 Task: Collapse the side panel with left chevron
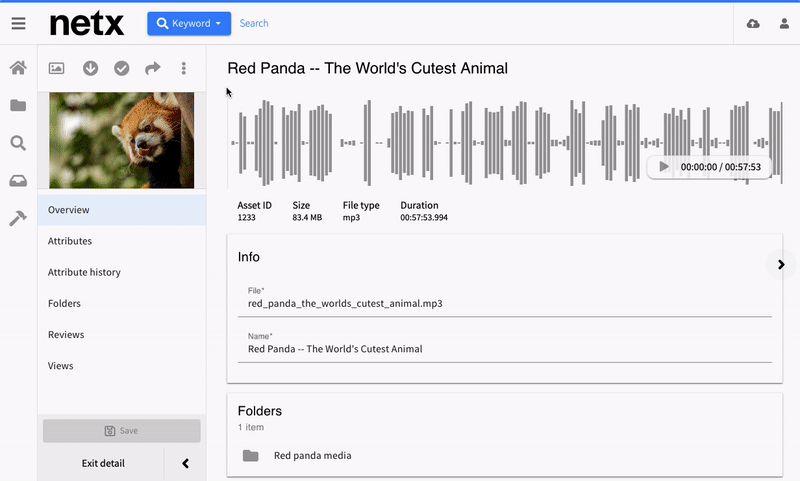[185, 463]
